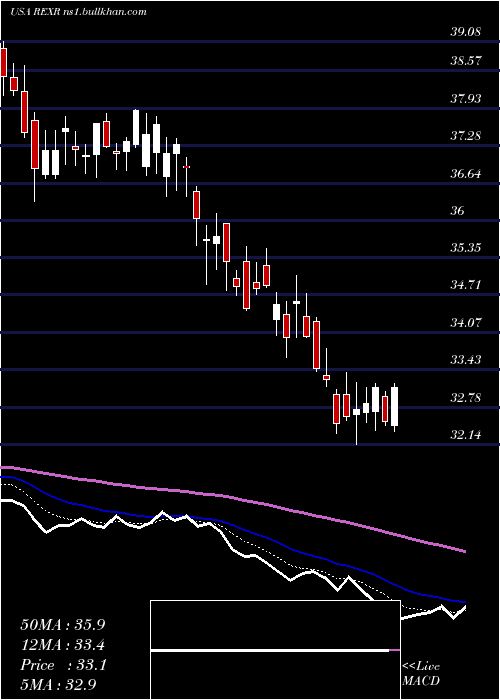This screenshot has height=700, width=500.
Task: Click the last white candlestick on the right
Action: coord(394,406)
